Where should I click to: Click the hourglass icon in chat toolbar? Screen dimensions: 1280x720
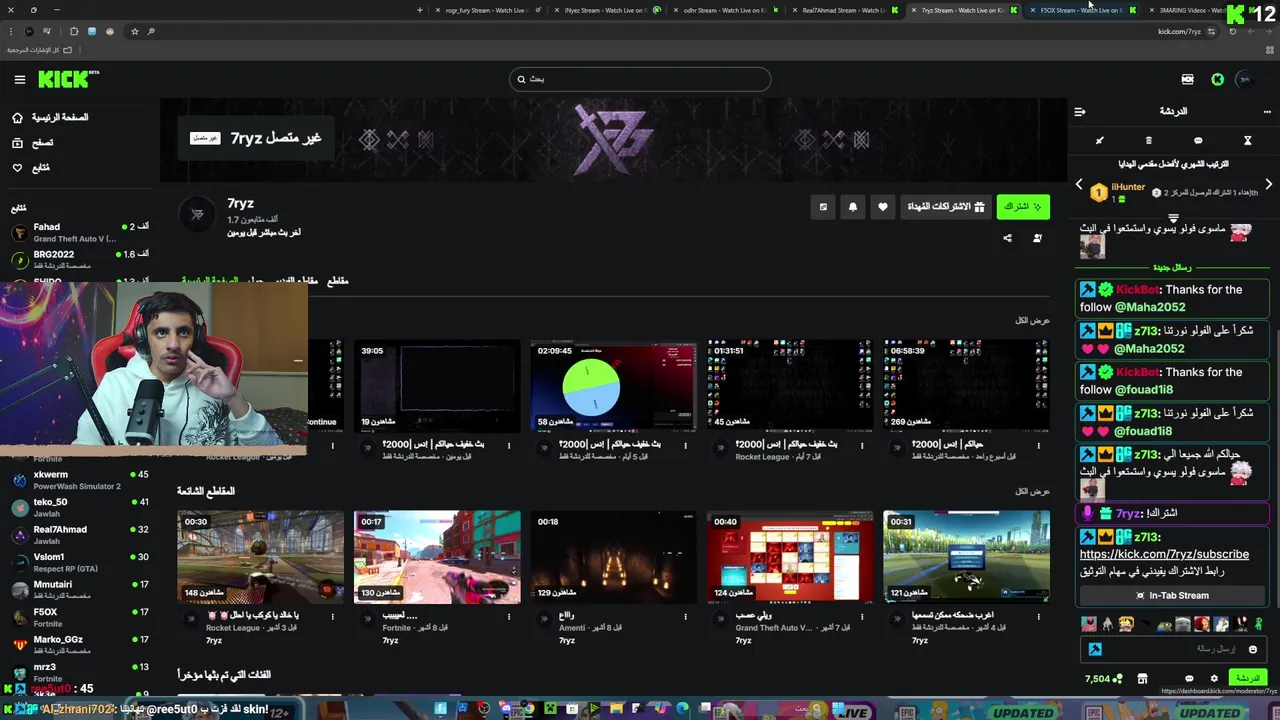pyautogui.click(x=1247, y=141)
